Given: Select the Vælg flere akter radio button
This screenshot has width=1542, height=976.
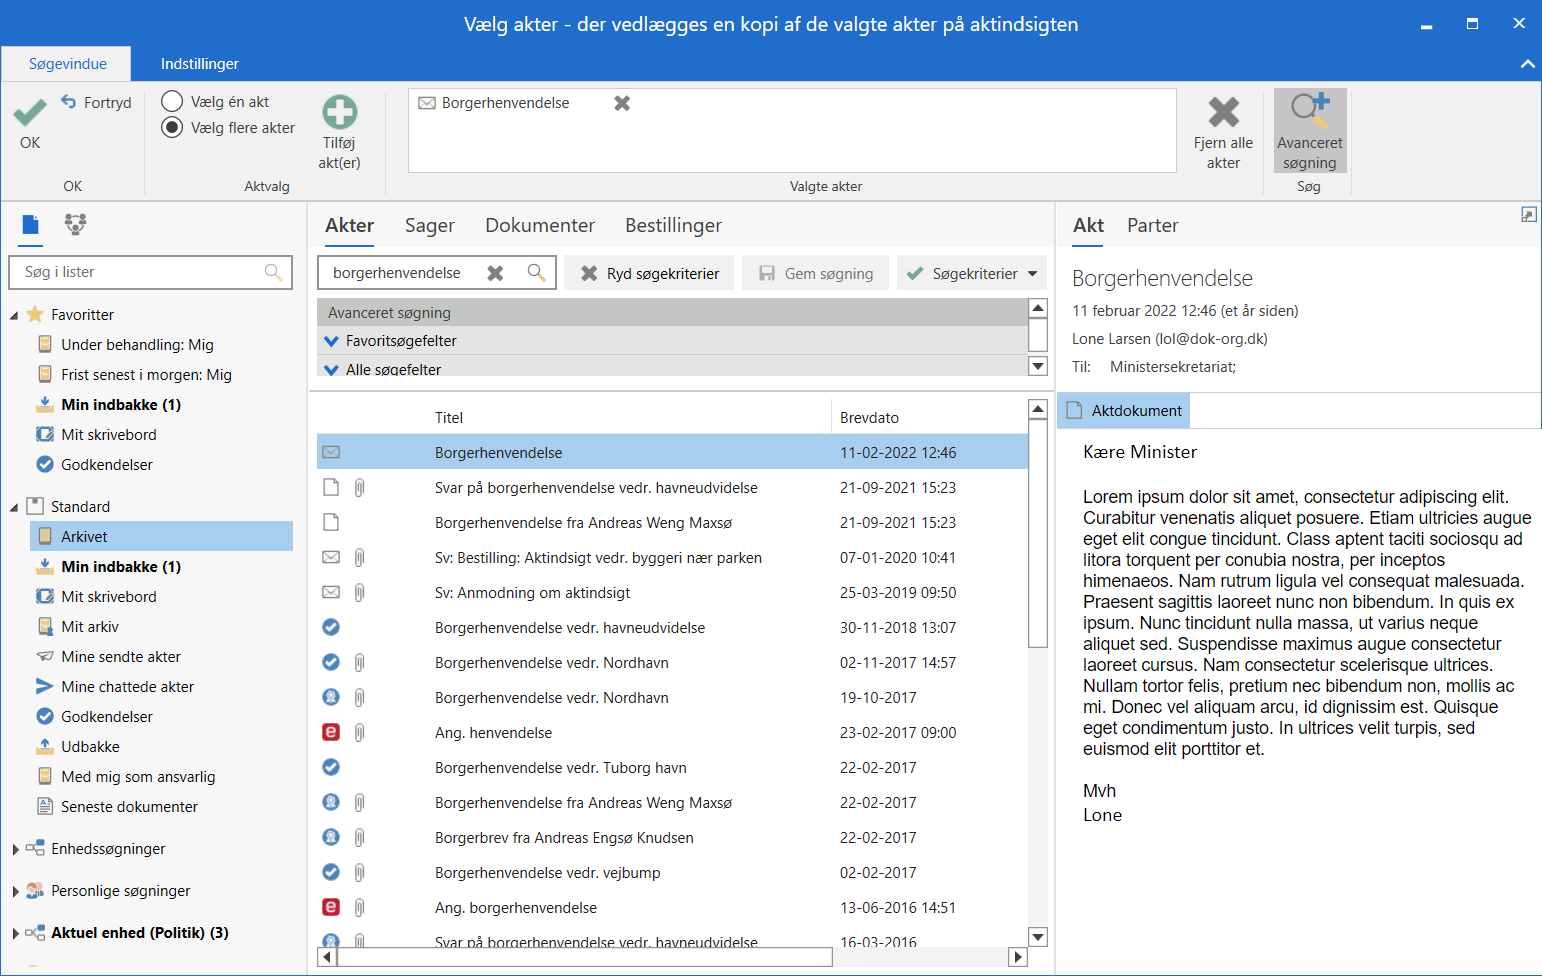Looking at the screenshot, I should (172, 127).
